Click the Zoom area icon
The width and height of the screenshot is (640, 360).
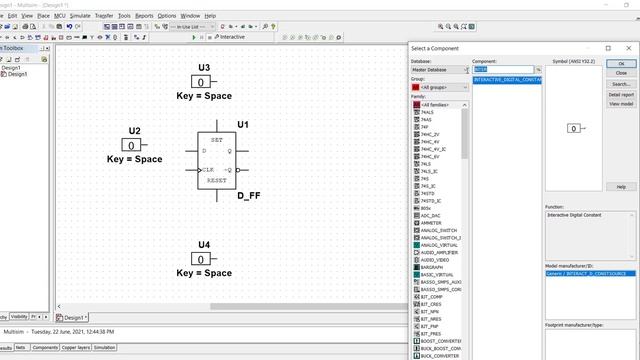456,27
